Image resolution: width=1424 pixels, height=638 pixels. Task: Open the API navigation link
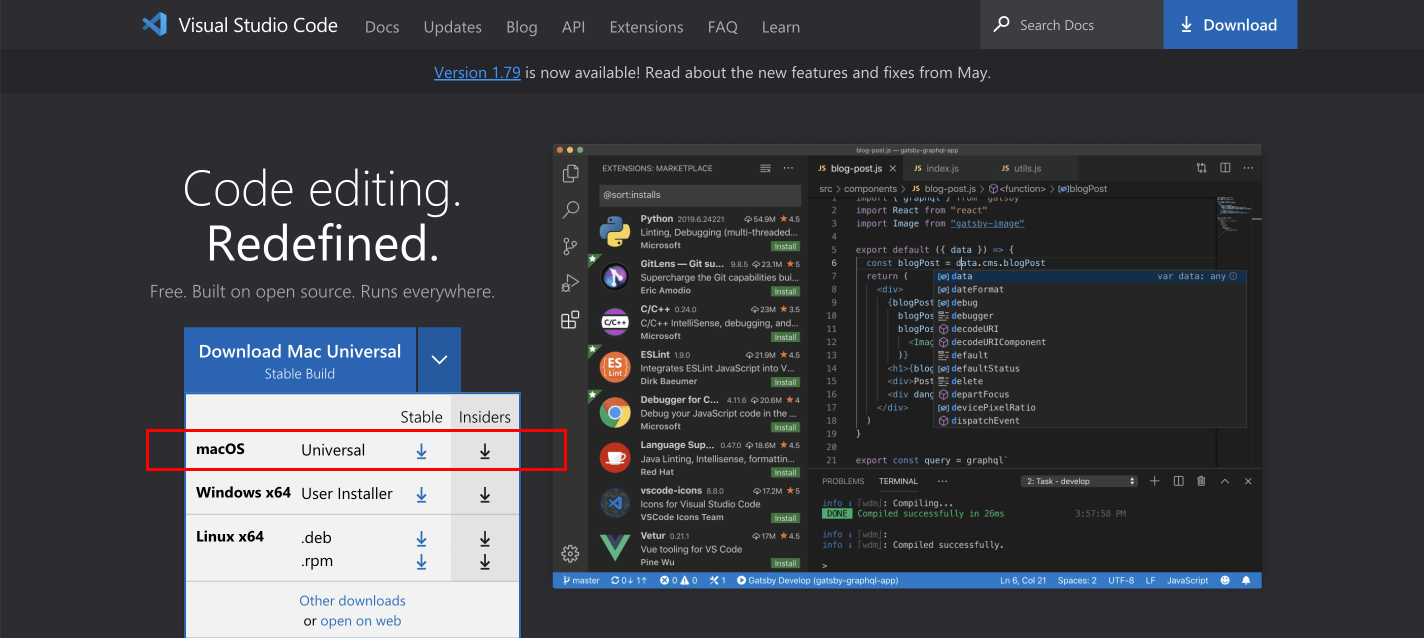[573, 27]
